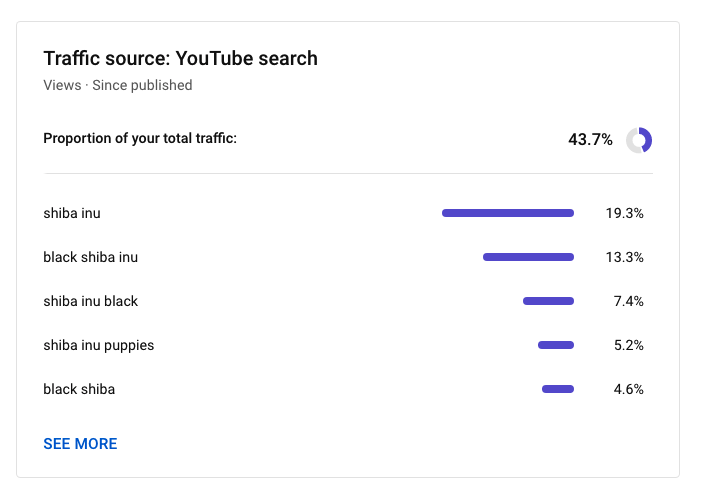
Task: Click the traffic proportion donut chart icon
Action: [x=639, y=140]
